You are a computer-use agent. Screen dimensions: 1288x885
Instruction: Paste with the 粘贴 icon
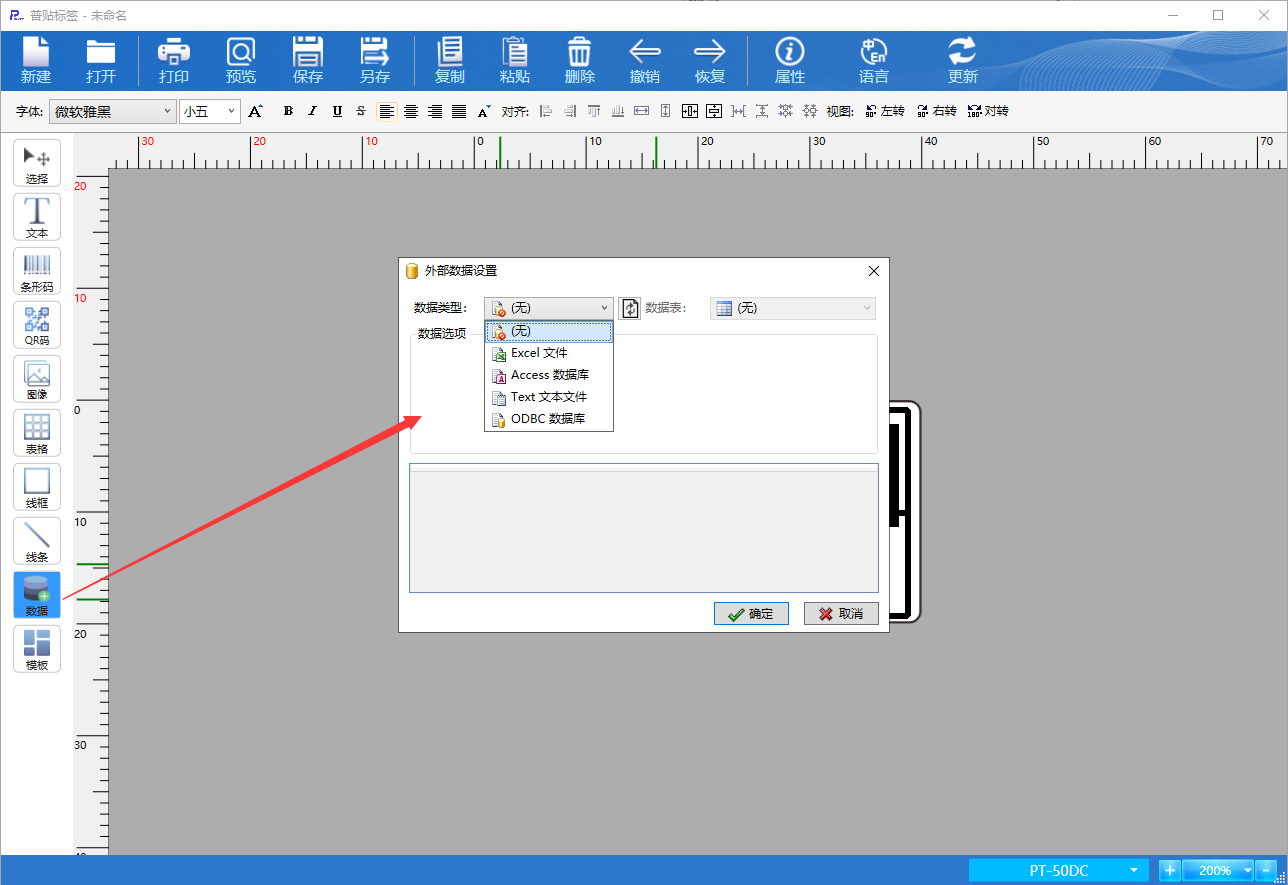coord(515,60)
